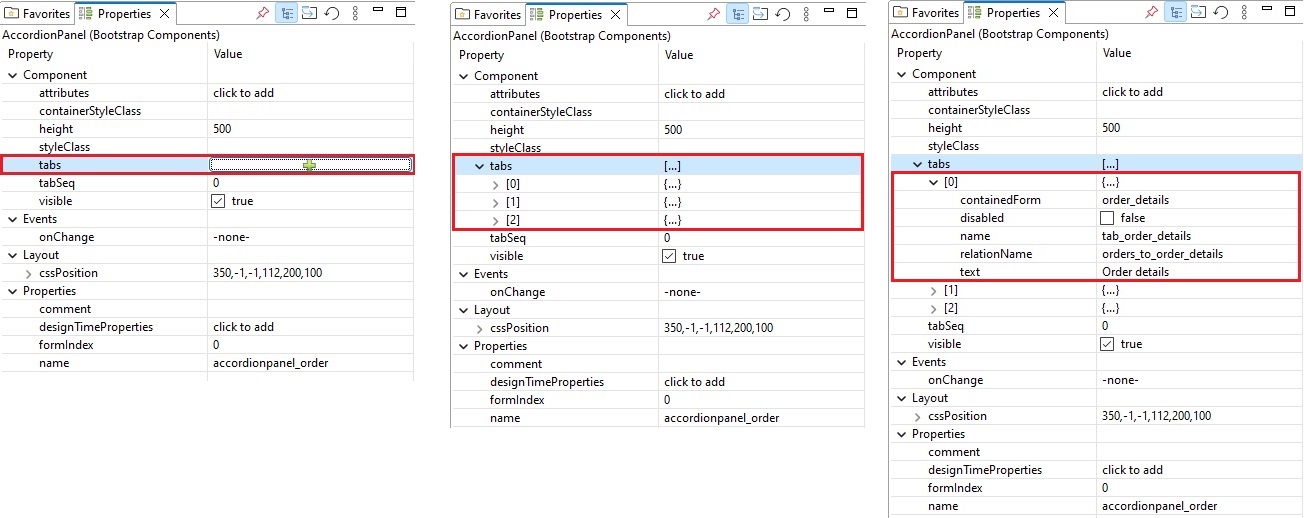
Task: Click accordionpanel_order name value in middle panel
Action: [721, 418]
